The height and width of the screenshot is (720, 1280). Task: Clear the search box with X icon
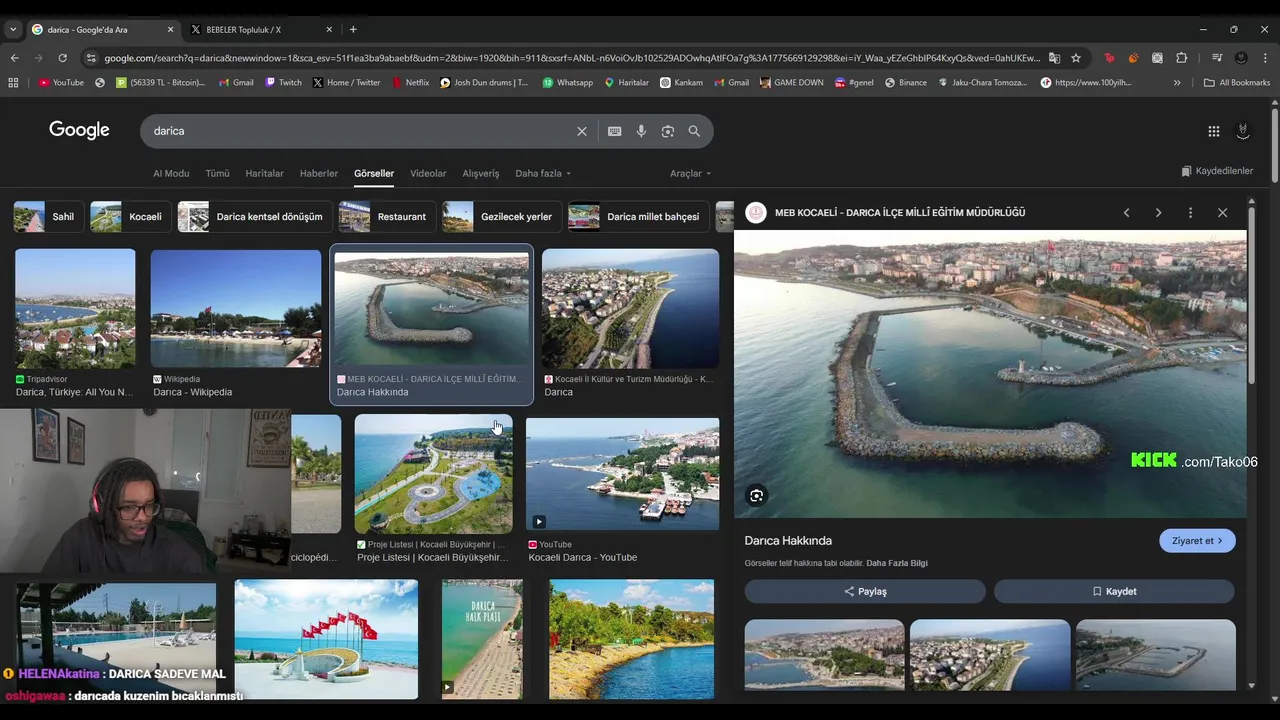point(581,131)
